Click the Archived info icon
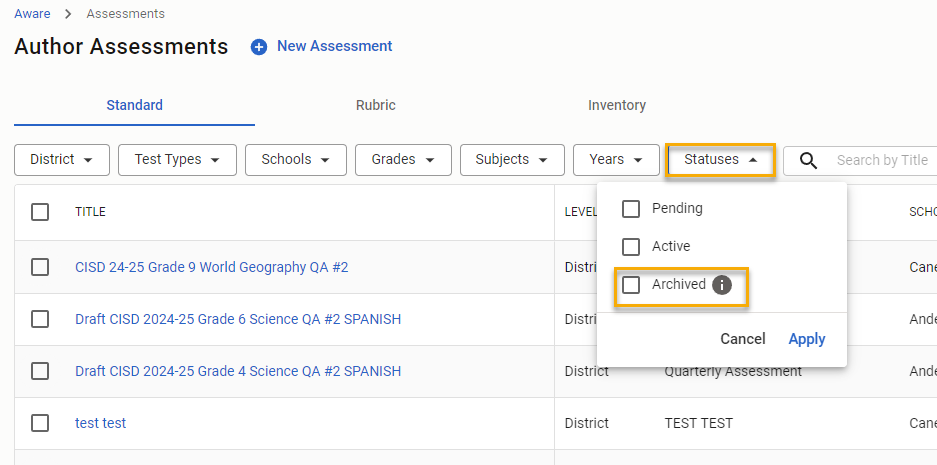The height and width of the screenshot is (465, 937). pyautogui.click(x=722, y=285)
